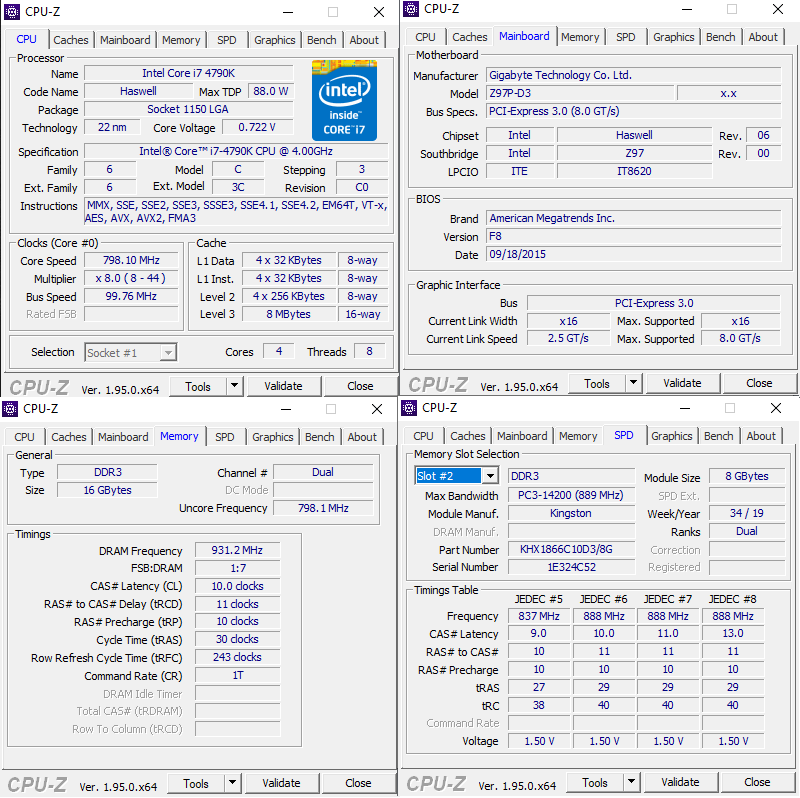Minimize the CPU window
The width and height of the screenshot is (800, 798).
(288, 12)
